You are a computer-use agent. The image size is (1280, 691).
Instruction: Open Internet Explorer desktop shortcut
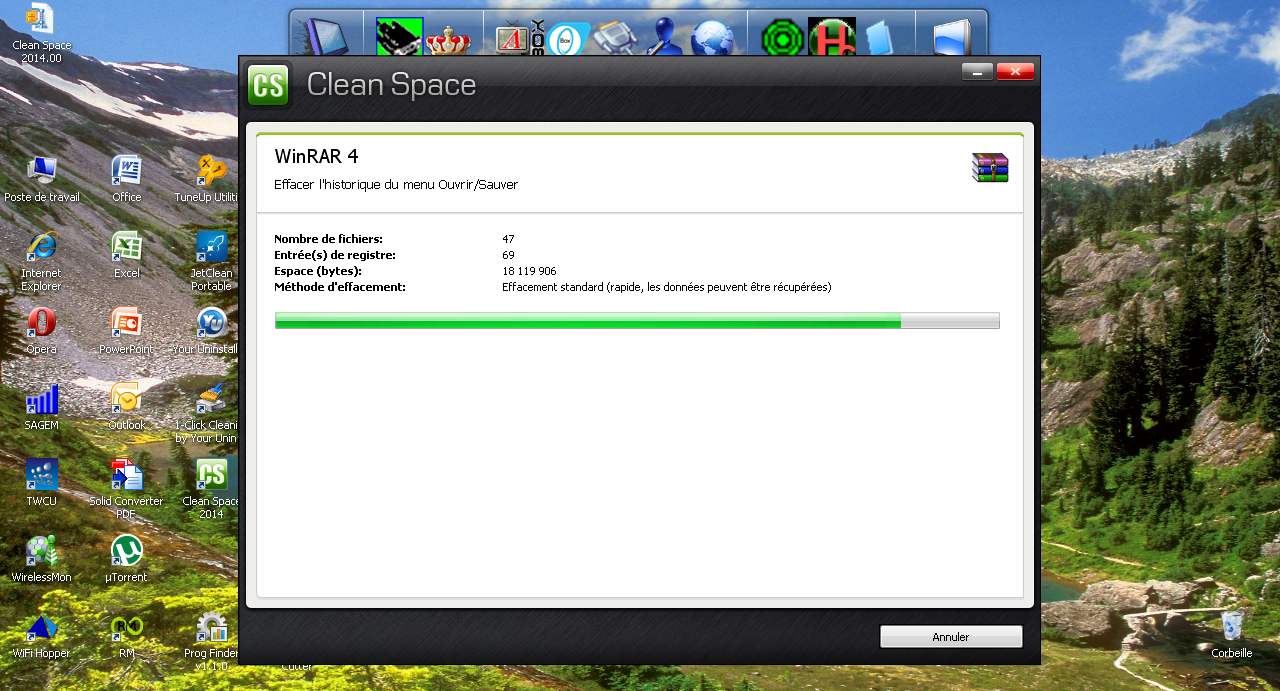point(41,247)
